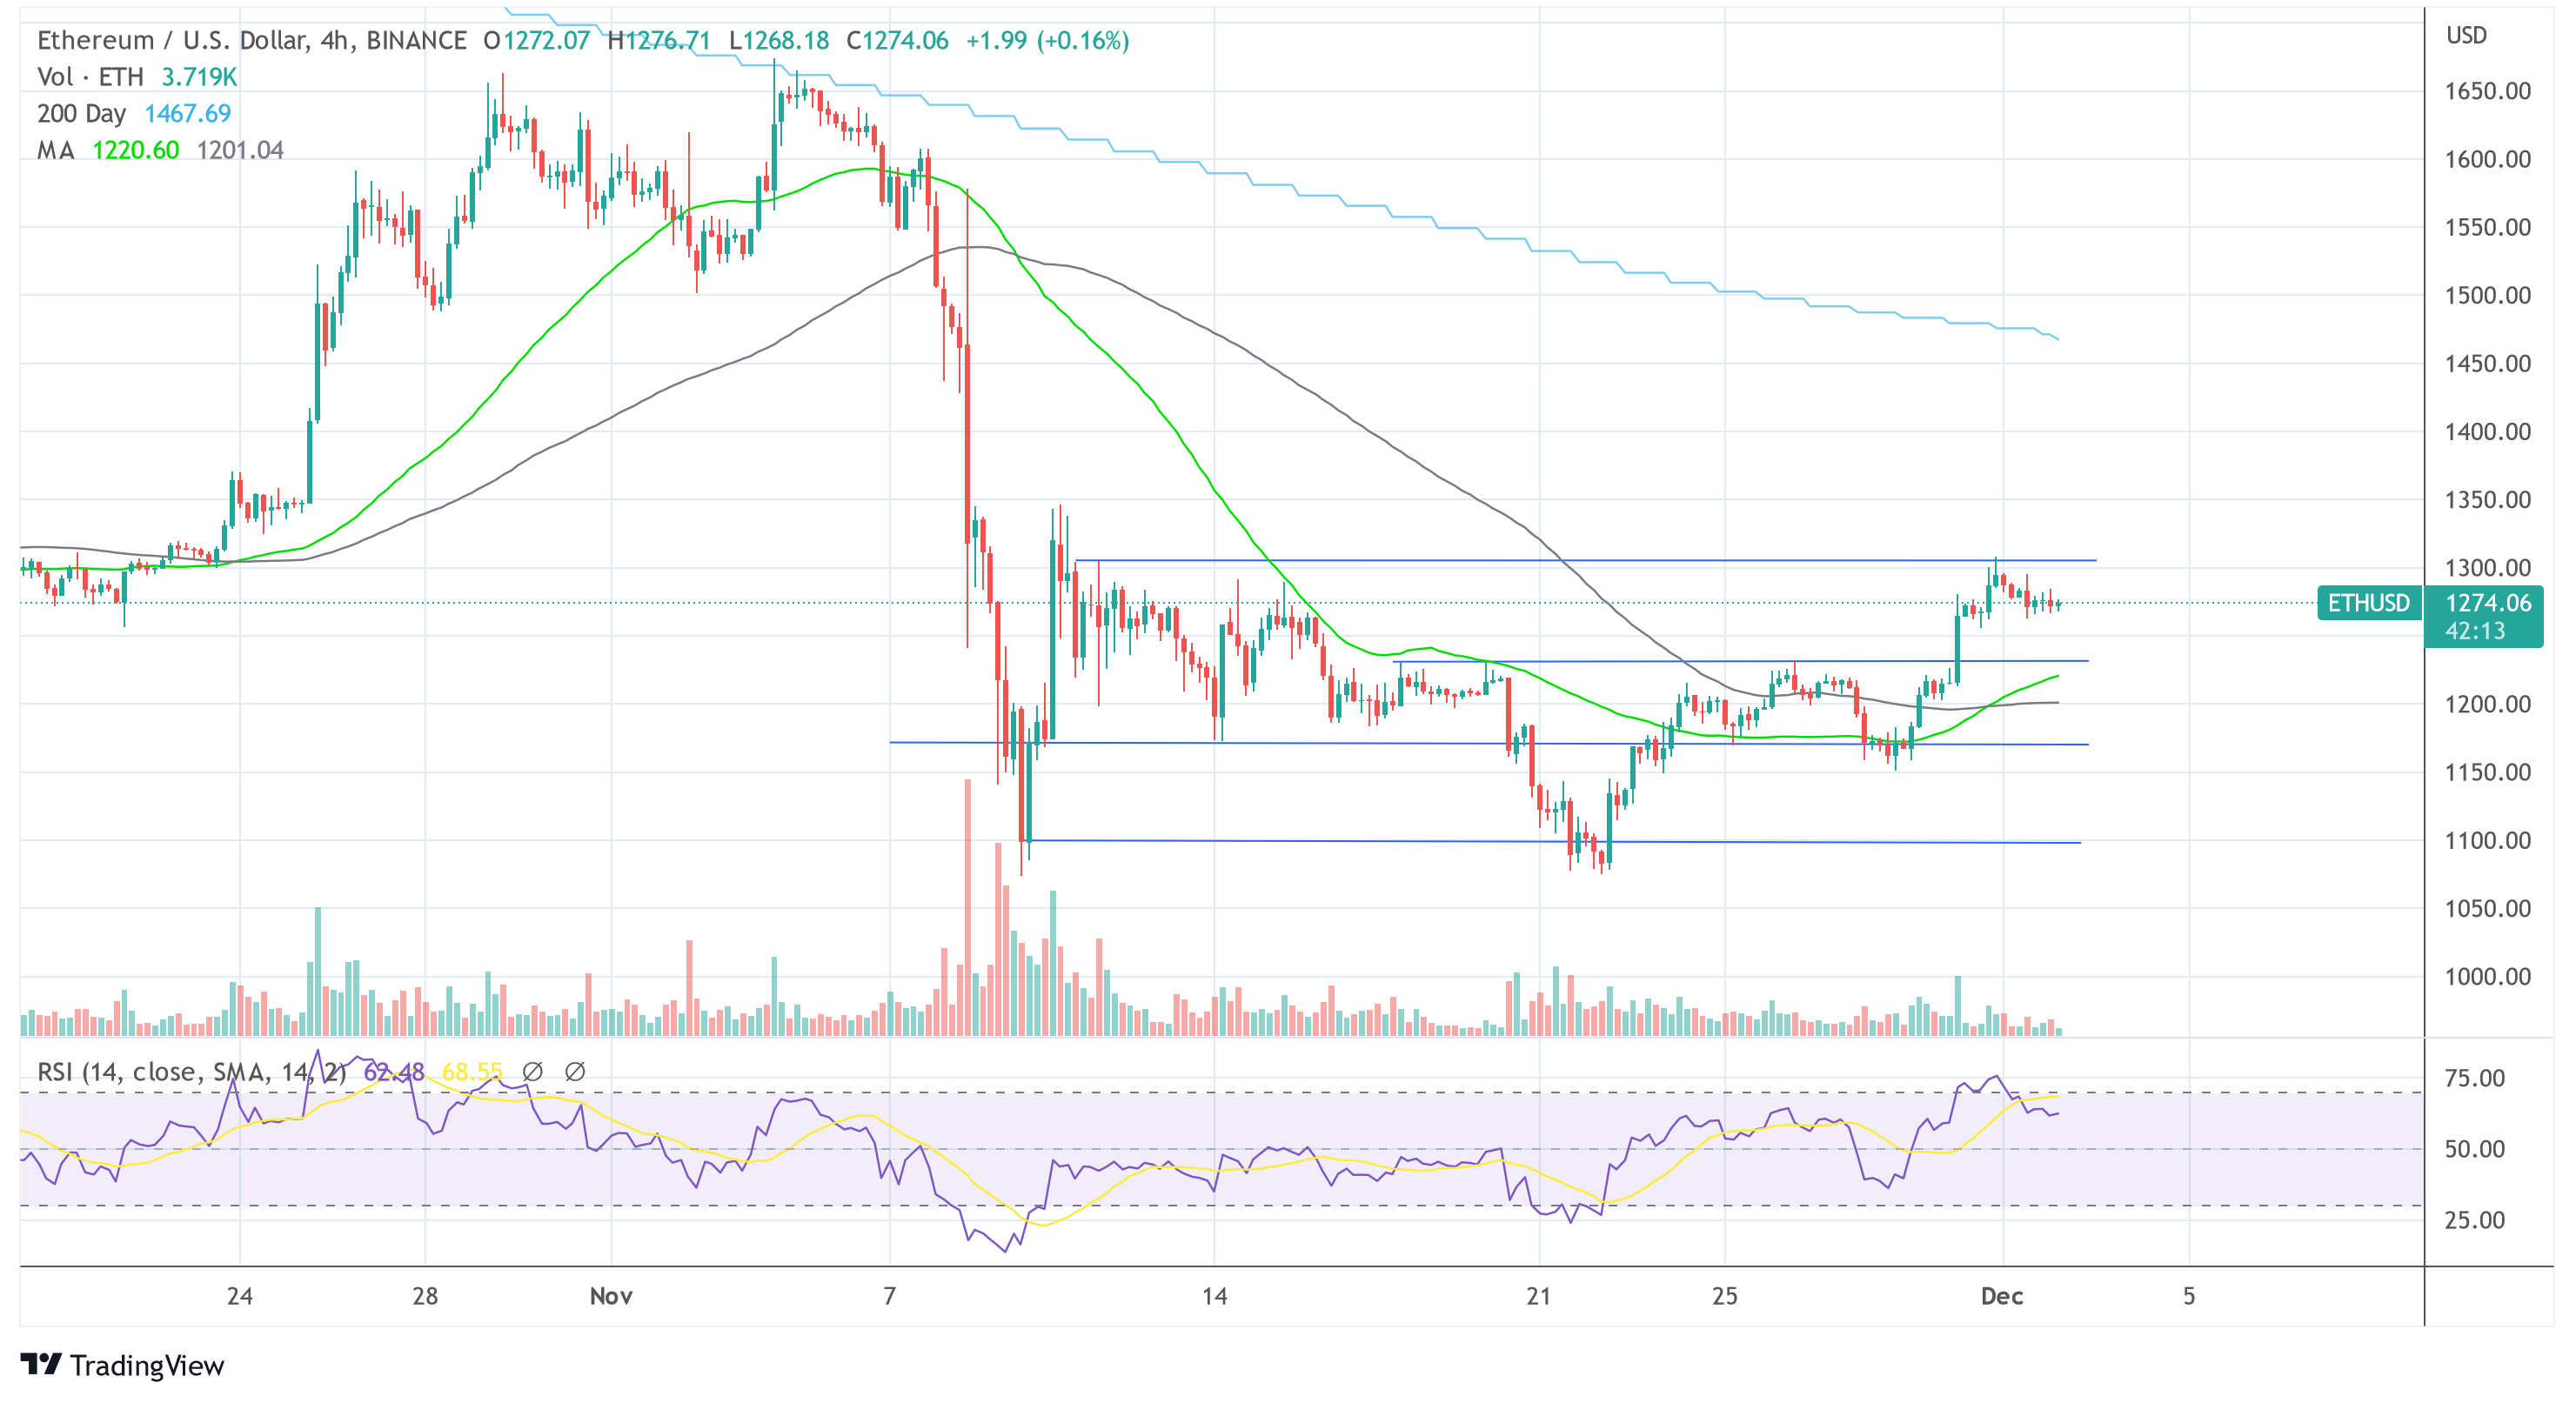The width and height of the screenshot is (2576, 1403).
Task: Click the first ∅ symbol in RSI legend
Action: pos(533,1072)
